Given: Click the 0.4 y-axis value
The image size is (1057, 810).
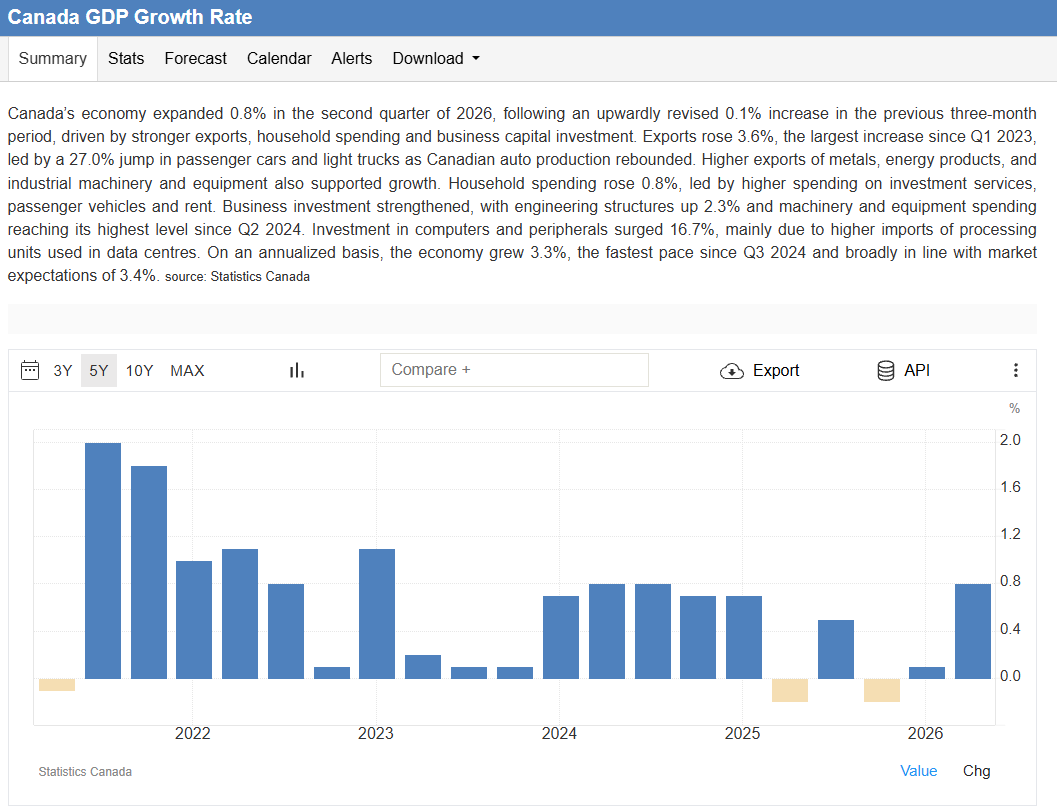Looking at the screenshot, I should 1010,629.
